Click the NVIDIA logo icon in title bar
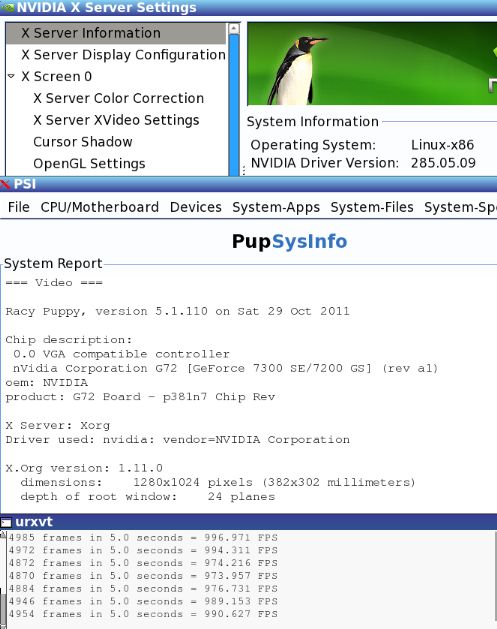Screen dimensions: 497x629 click(8, 7)
